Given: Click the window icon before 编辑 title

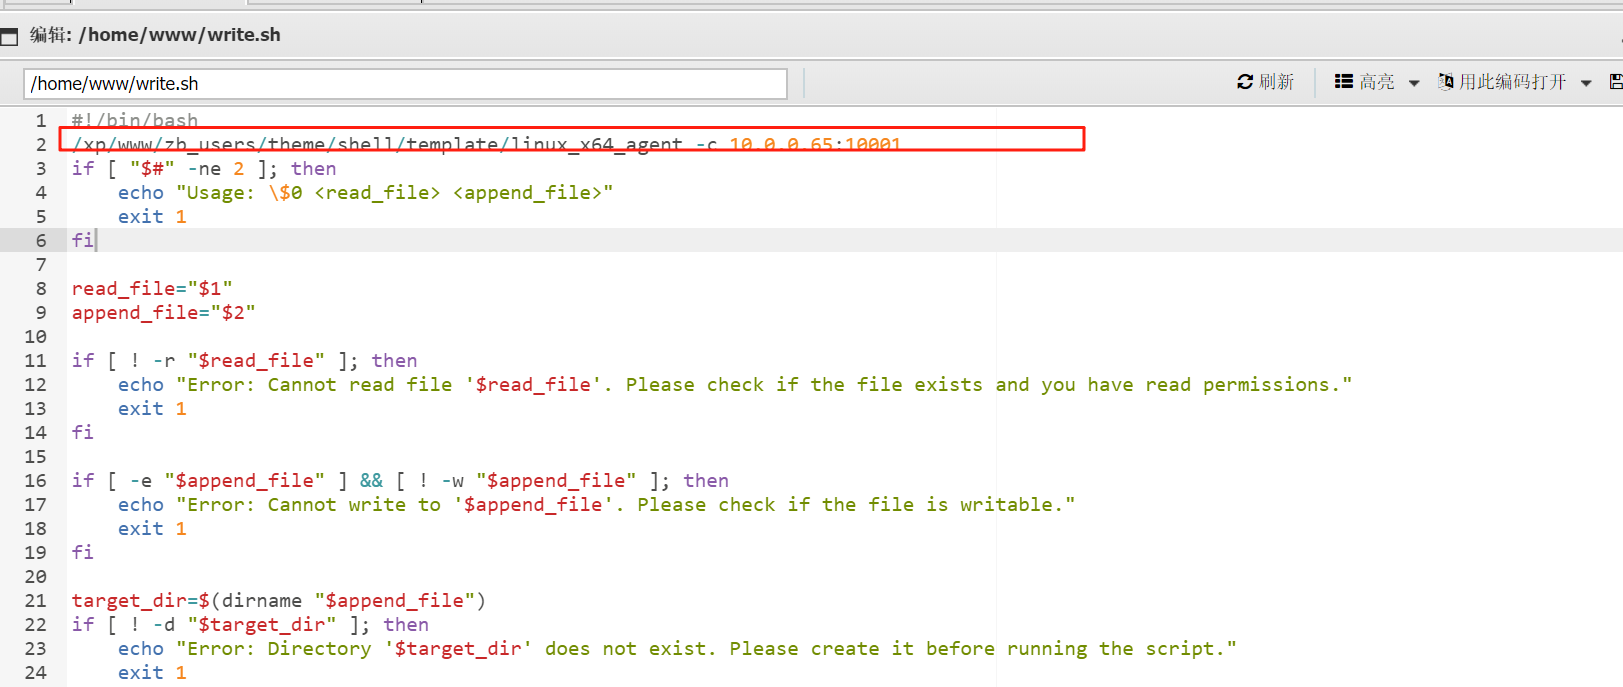Looking at the screenshot, I should 9,37.
